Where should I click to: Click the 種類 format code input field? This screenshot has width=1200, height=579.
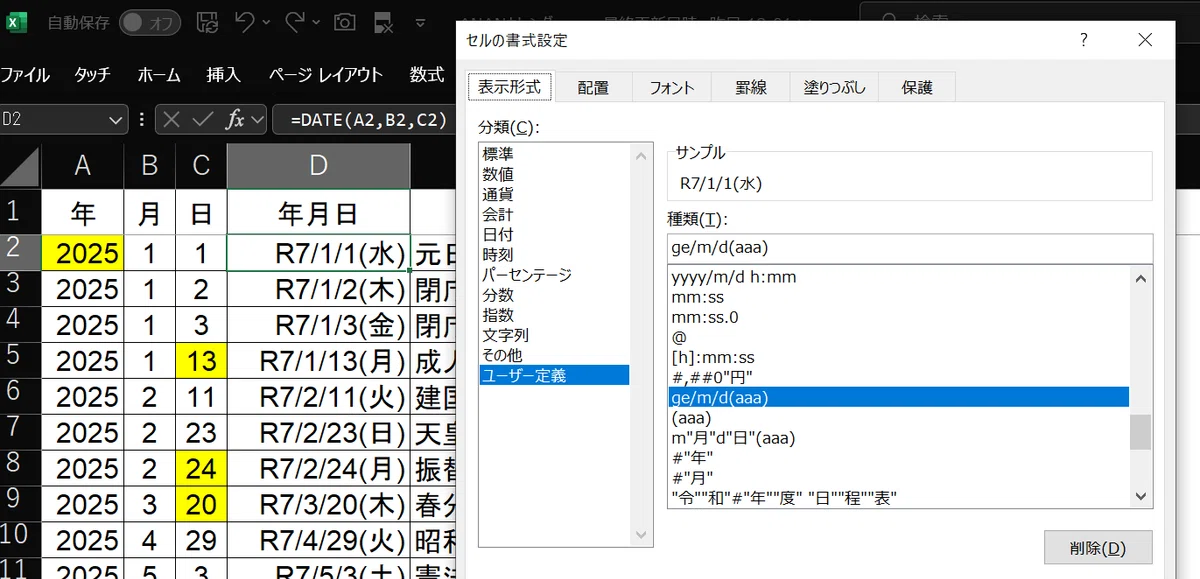(x=909, y=248)
